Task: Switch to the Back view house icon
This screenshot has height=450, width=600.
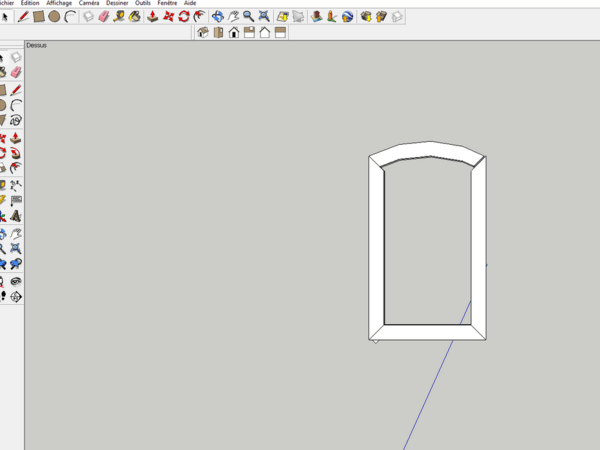Action: (x=265, y=32)
